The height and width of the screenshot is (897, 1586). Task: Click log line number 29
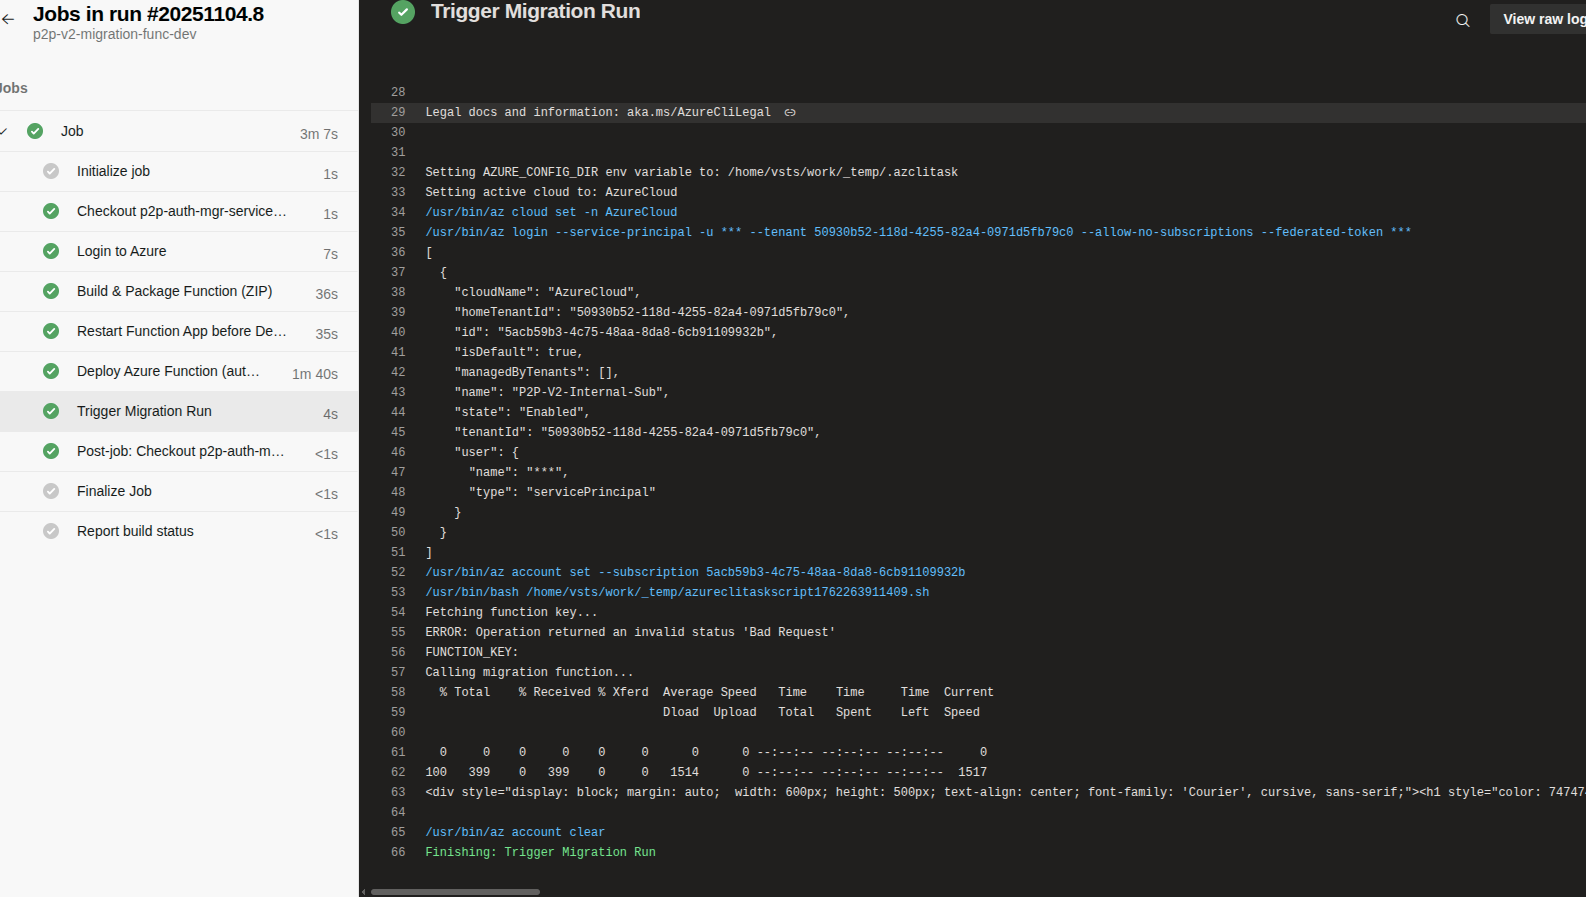point(398,113)
